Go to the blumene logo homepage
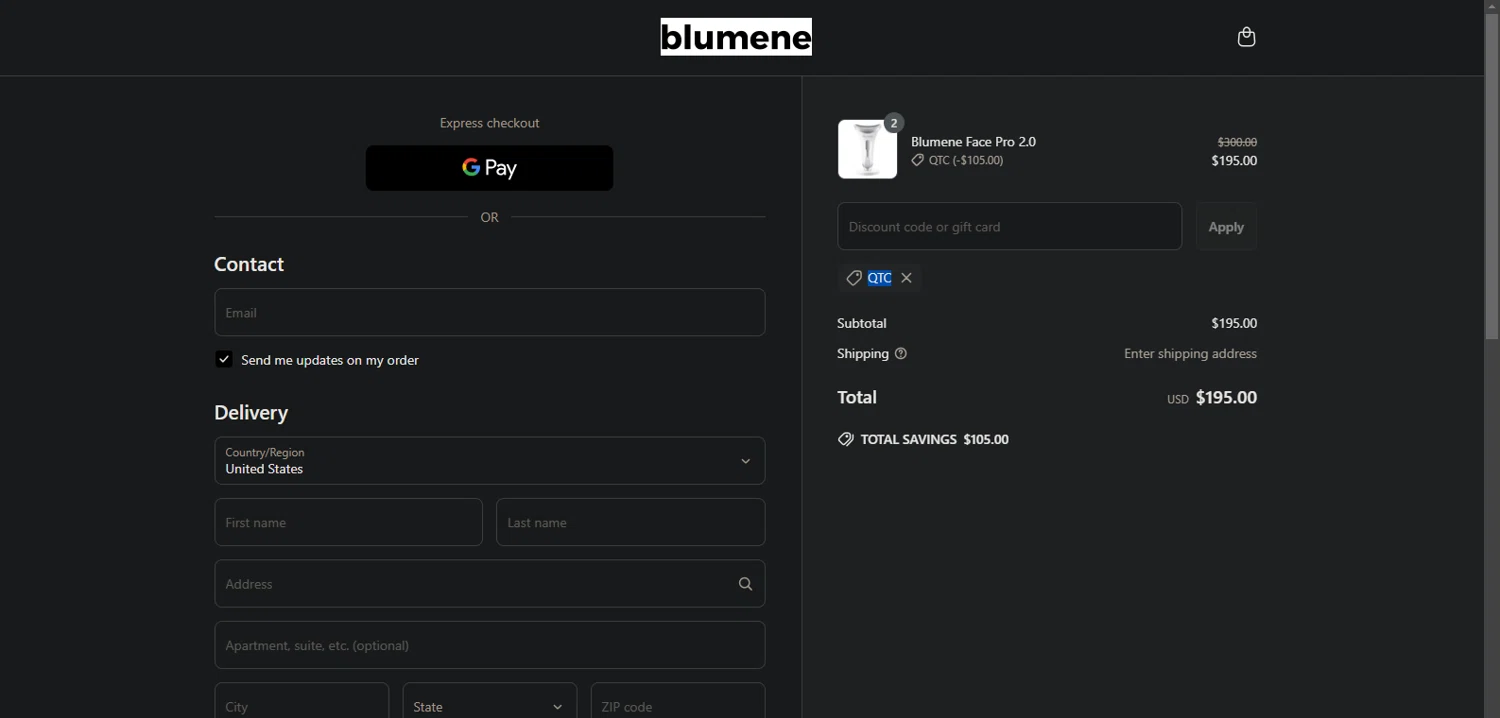 pos(736,37)
